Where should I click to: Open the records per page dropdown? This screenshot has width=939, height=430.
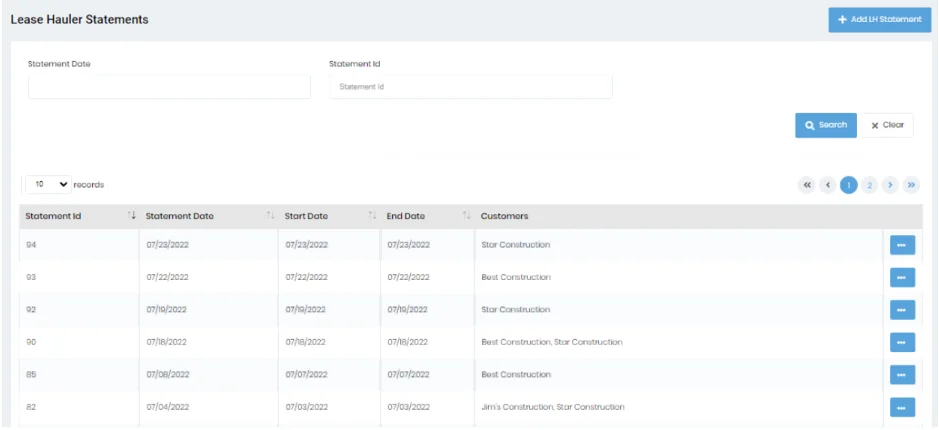coord(48,185)
